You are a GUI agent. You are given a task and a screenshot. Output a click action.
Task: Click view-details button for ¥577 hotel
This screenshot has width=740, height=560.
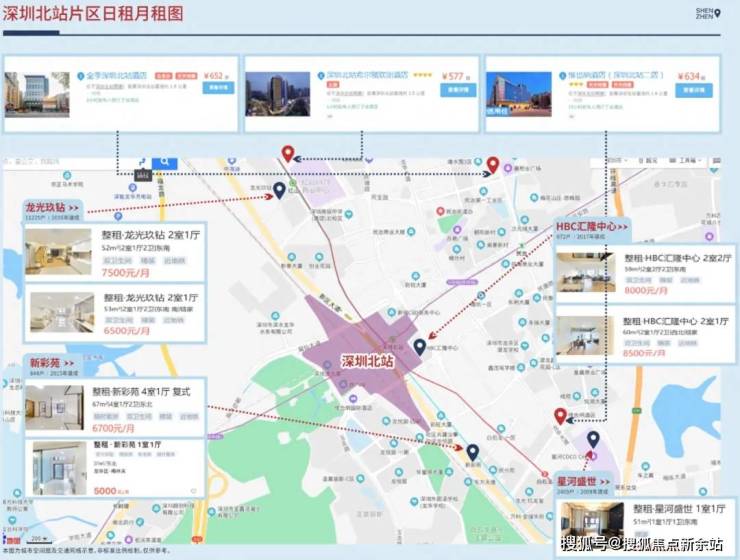point(458,90)
